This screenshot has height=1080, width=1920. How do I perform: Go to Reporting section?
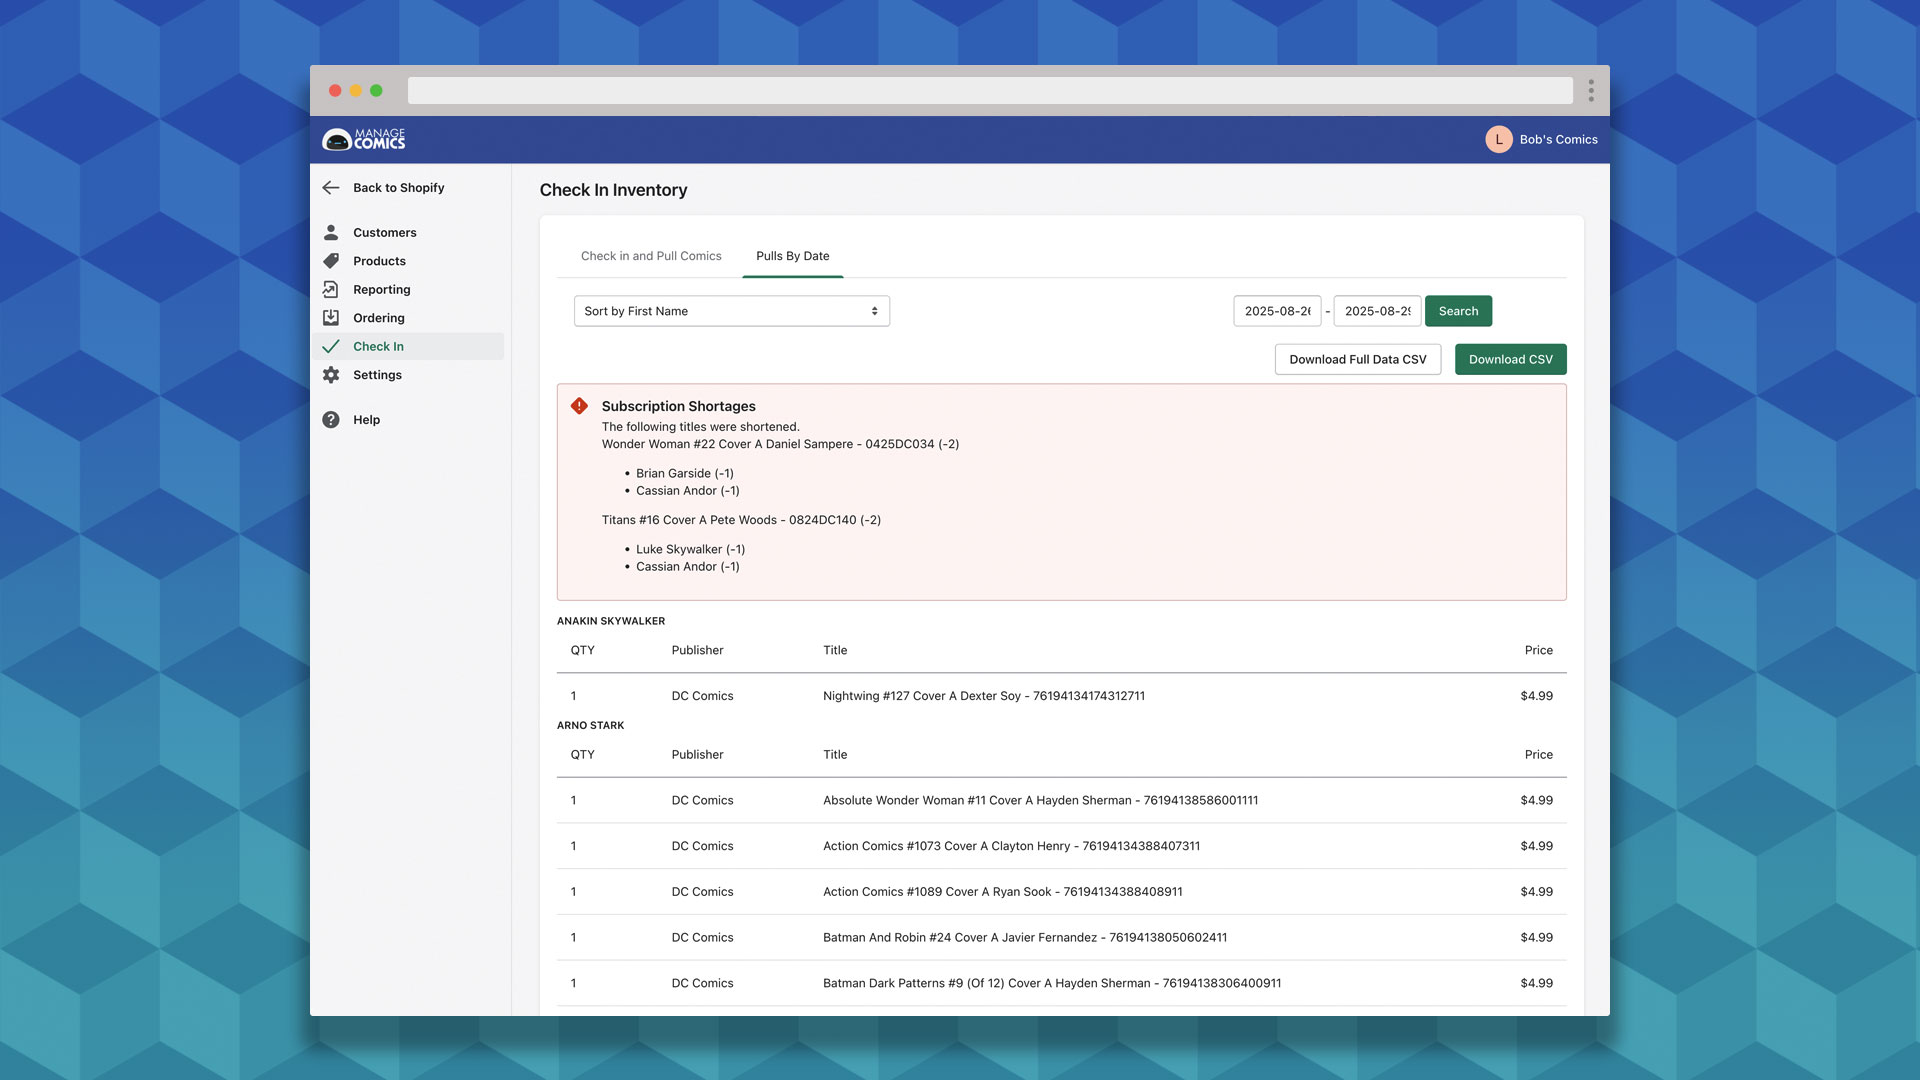point(382,290)
